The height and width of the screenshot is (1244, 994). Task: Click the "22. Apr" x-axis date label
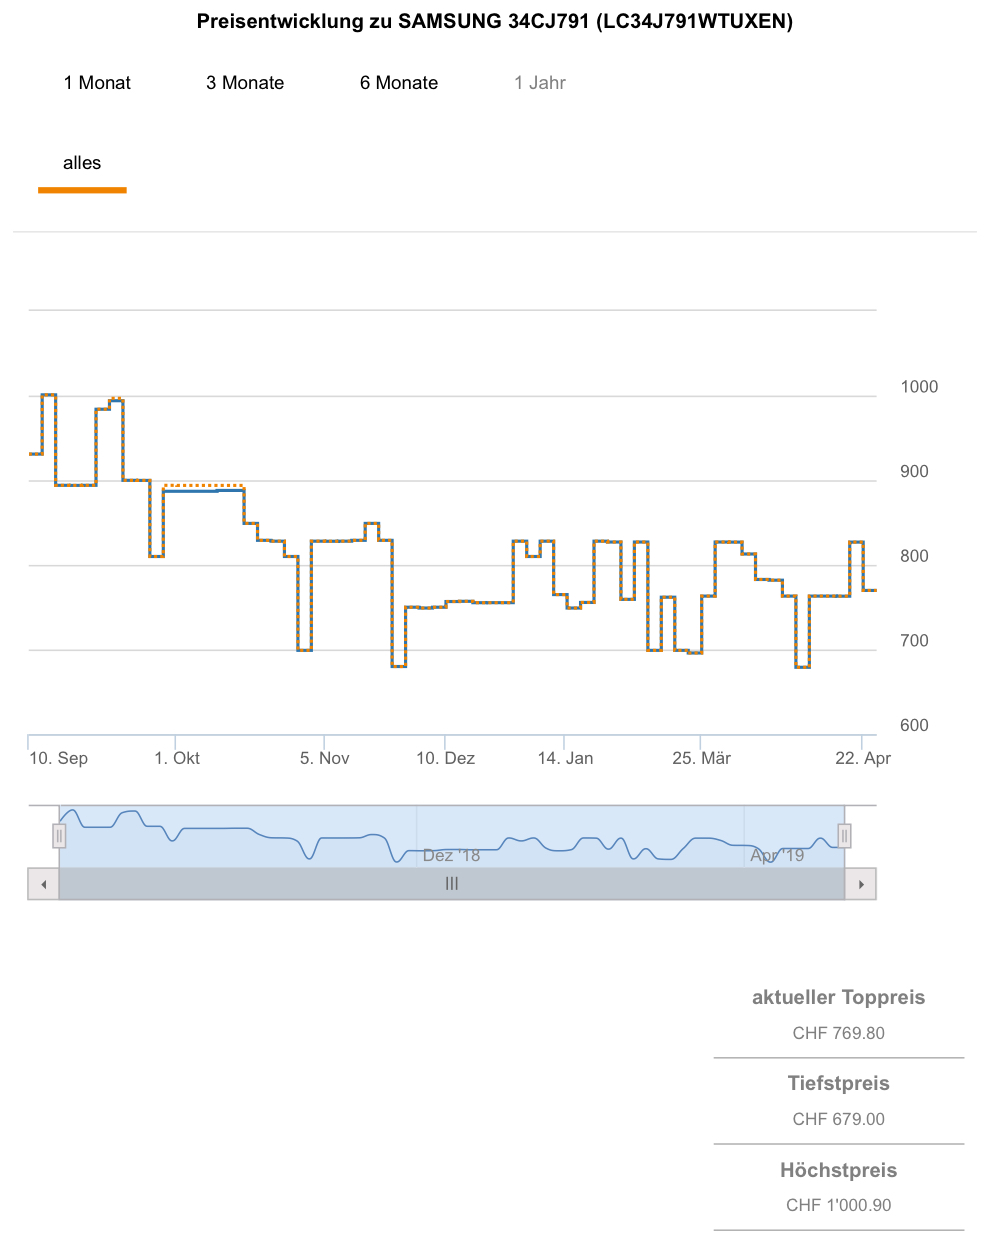pos(863,758)
